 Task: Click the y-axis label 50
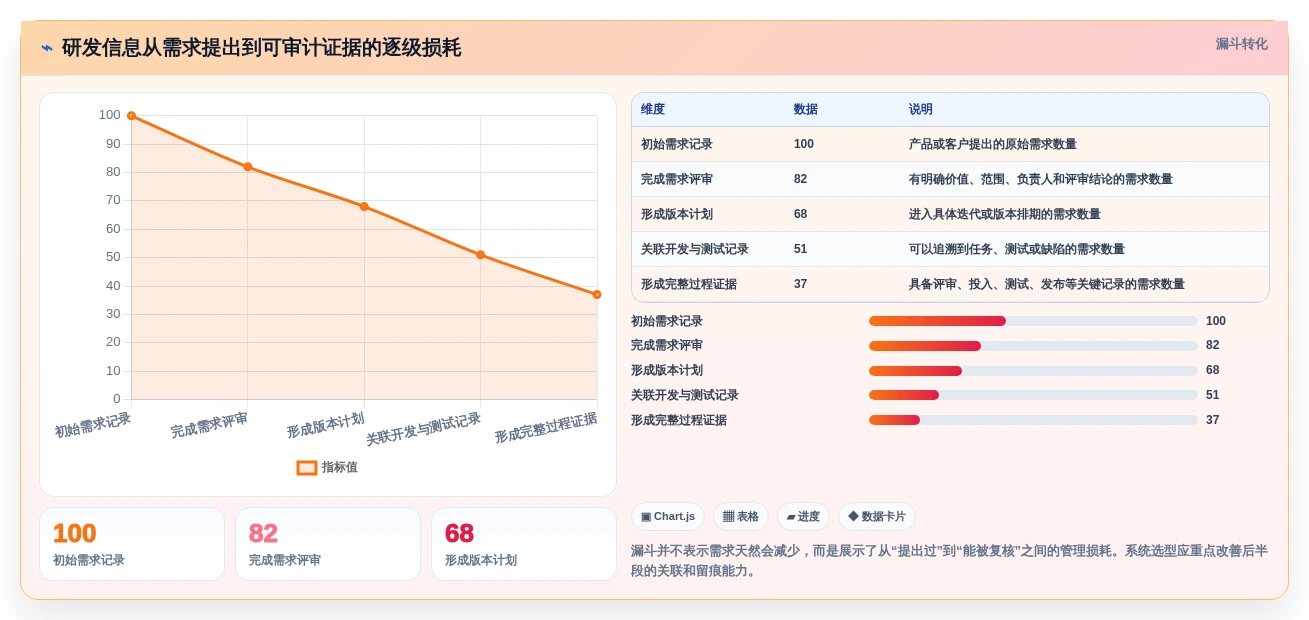click(113, 257)
